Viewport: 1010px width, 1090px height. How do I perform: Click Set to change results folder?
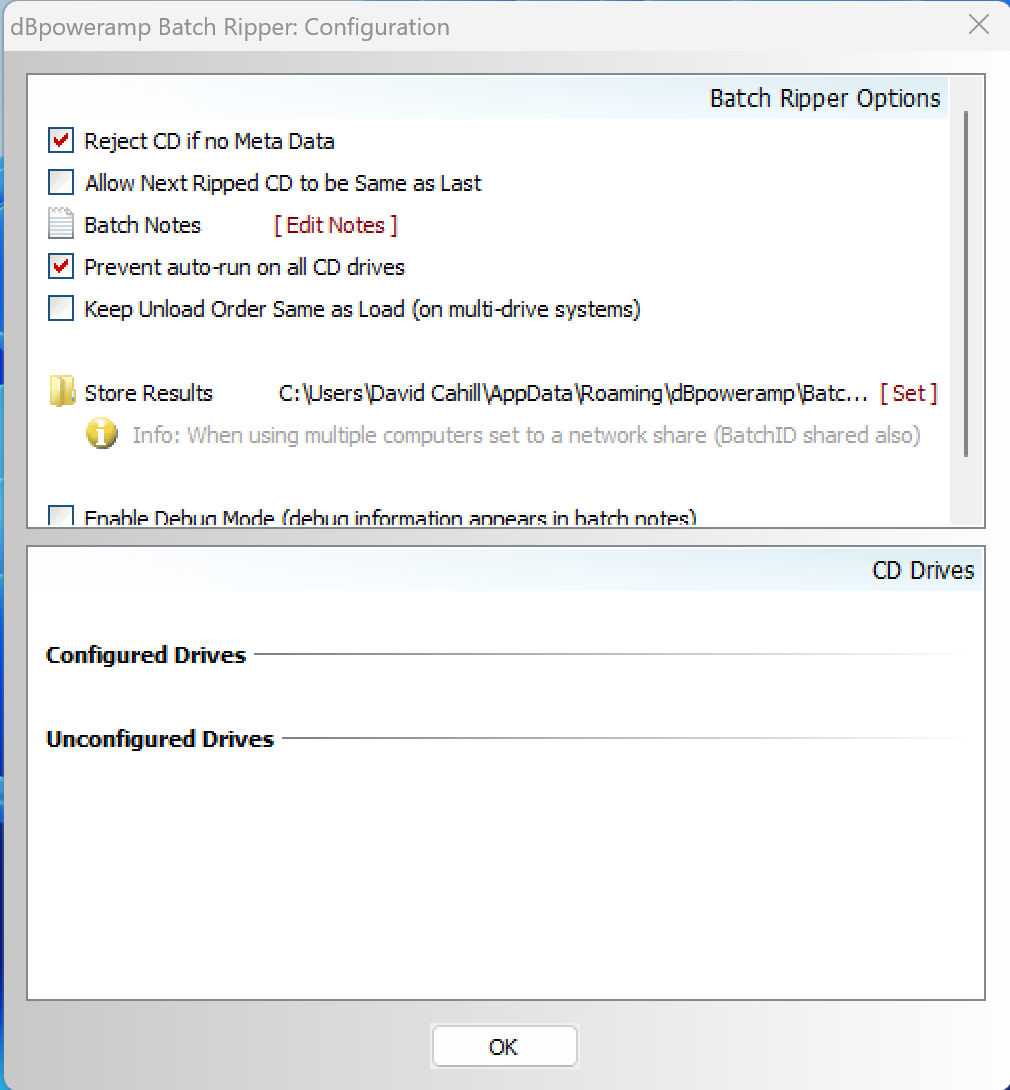908,393
